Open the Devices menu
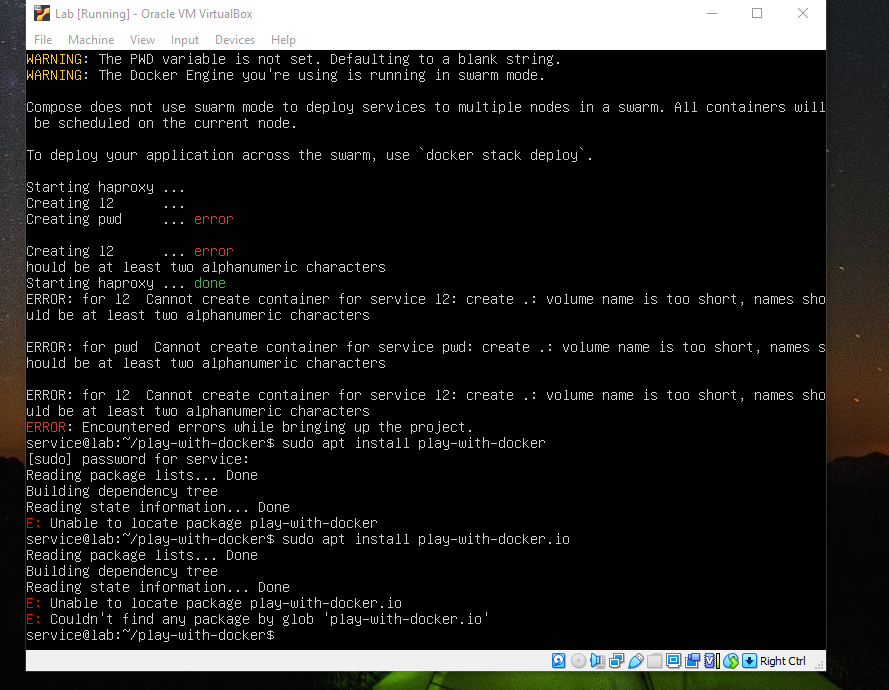 point(235,40)
